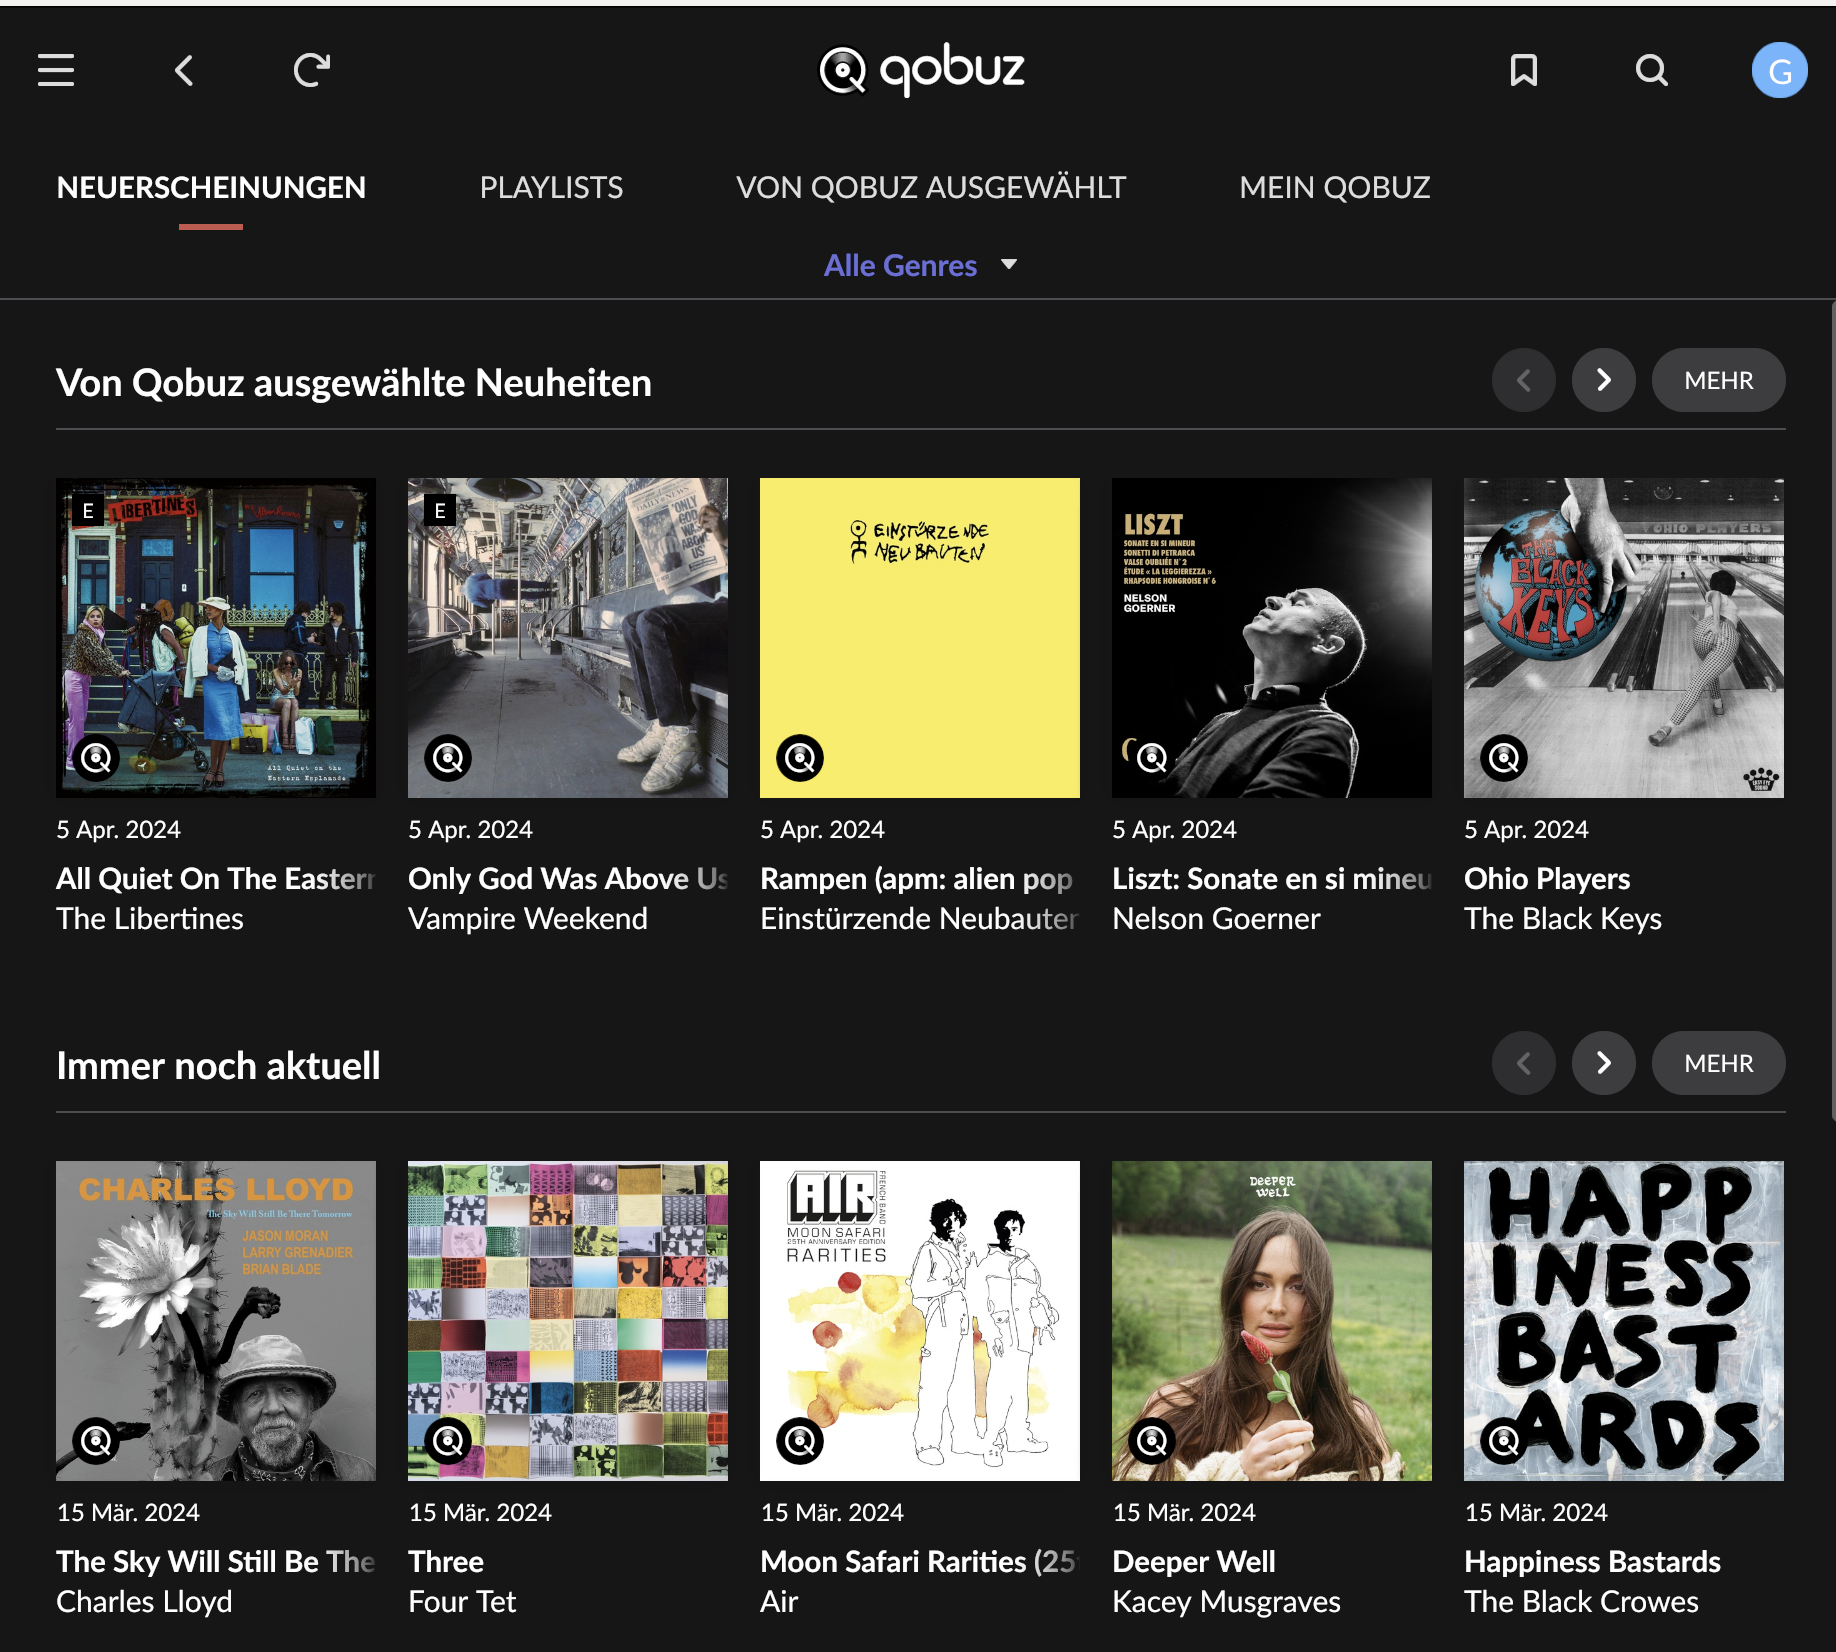The image size is (1836, 1652).
Task: Expand the Alle Genres dropdown
Action: (920, 265)
